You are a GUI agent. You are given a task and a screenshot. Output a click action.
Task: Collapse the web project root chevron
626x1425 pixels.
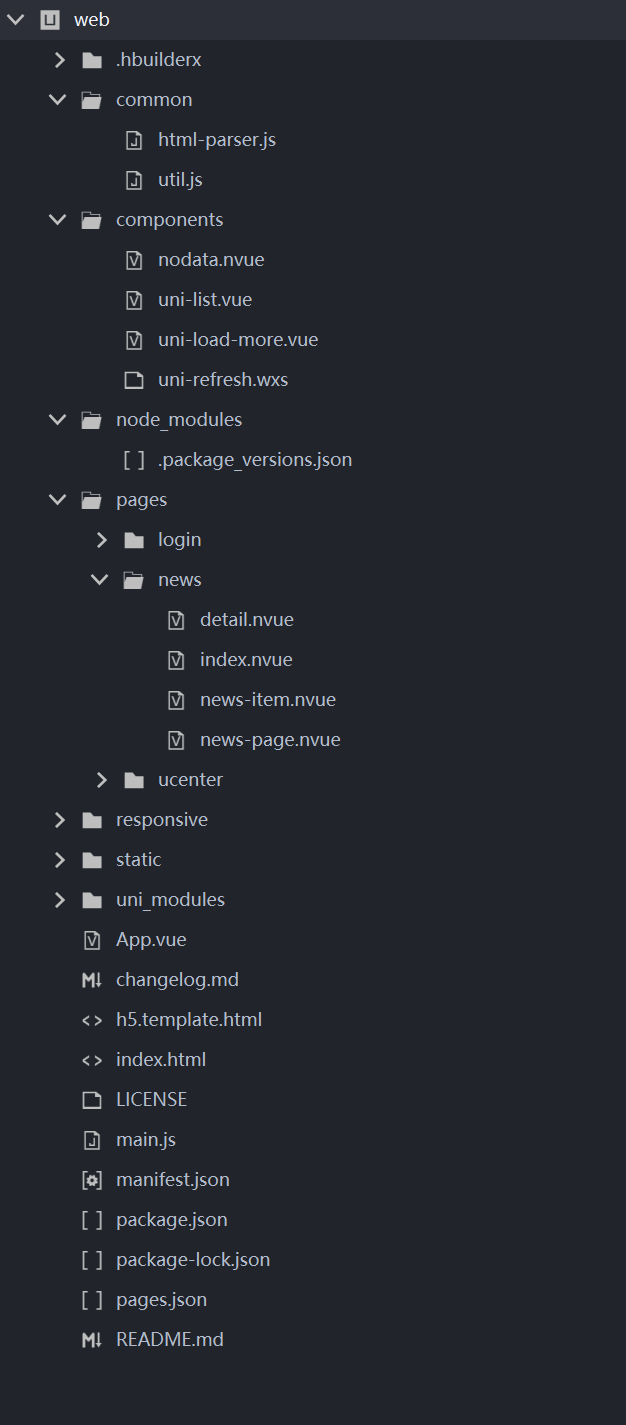[x=16, y=20]
